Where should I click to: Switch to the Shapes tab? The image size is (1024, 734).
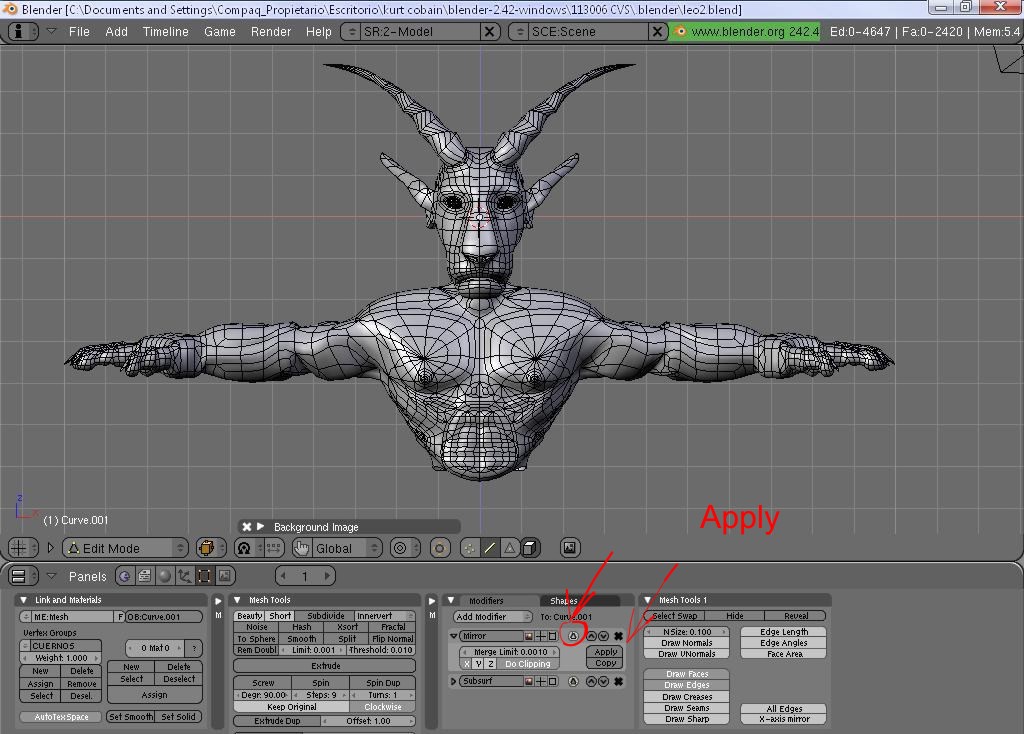564,601
